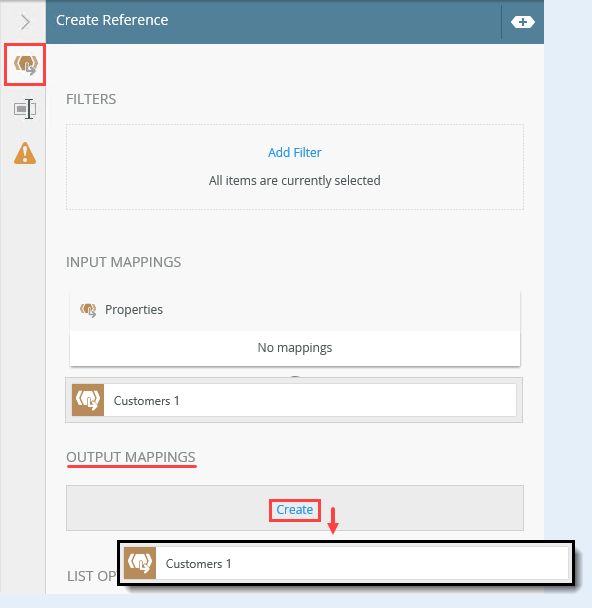Select the Customers 1 field in bottom callout
This screenshot has height=608, width=592.
pyautogui.click(x=346, y=563)
